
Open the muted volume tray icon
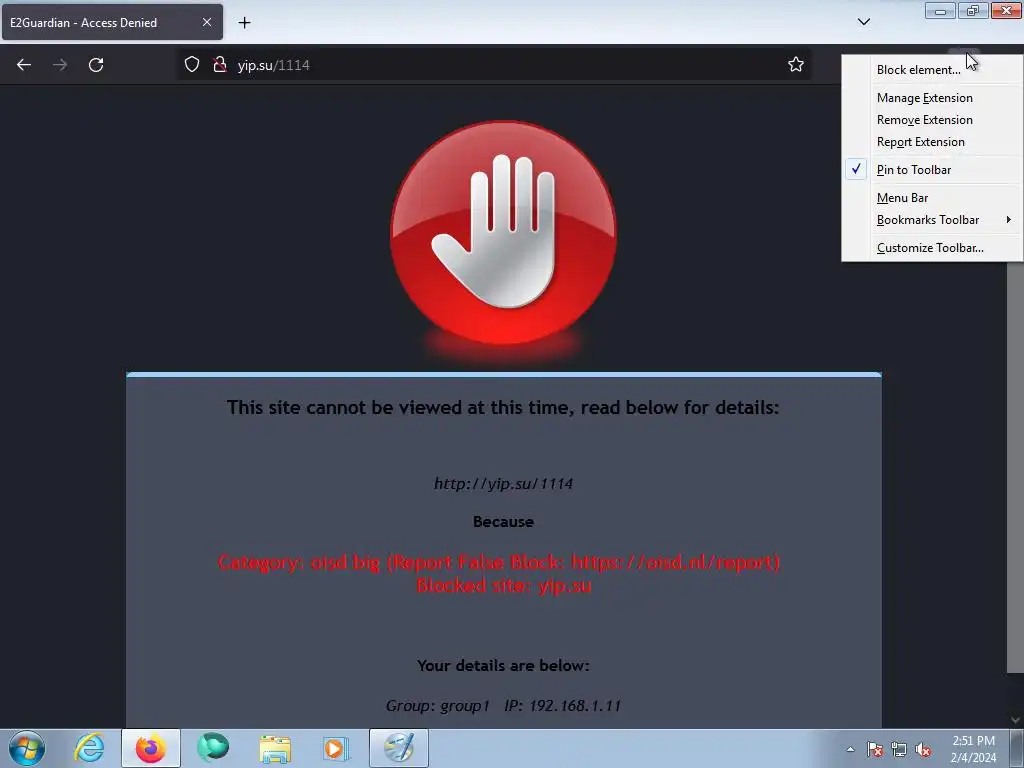[x=923, y=749]
